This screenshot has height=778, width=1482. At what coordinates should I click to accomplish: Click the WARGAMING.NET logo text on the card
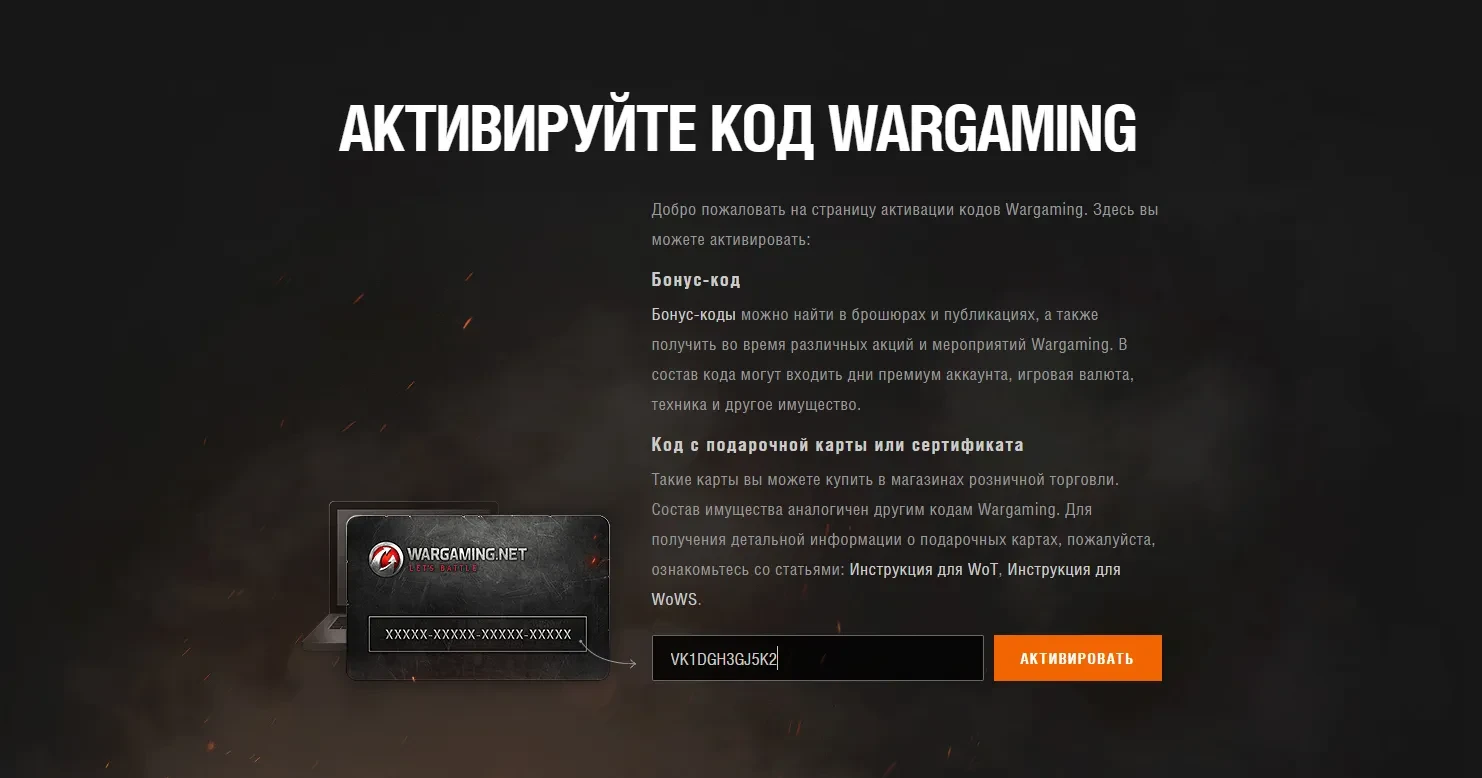pyautogui.click(x=466, y=553)
